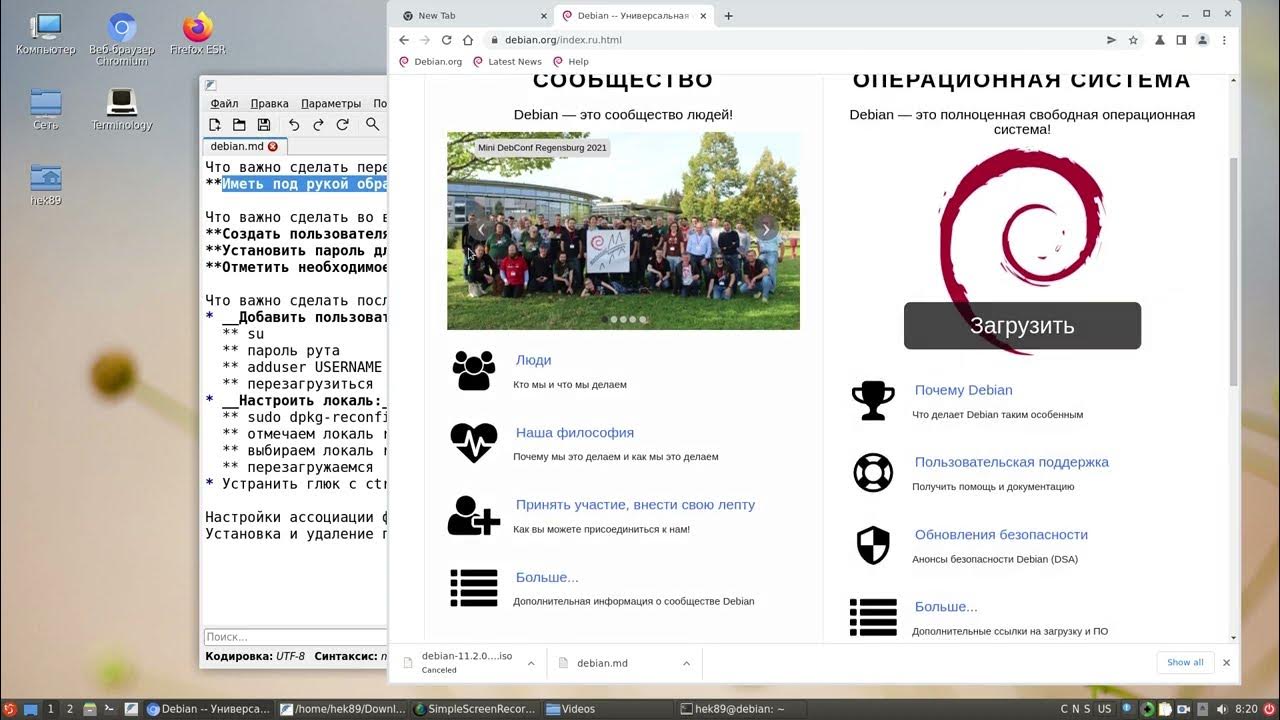Open the Terminology desktop icon

pos(122,110)
